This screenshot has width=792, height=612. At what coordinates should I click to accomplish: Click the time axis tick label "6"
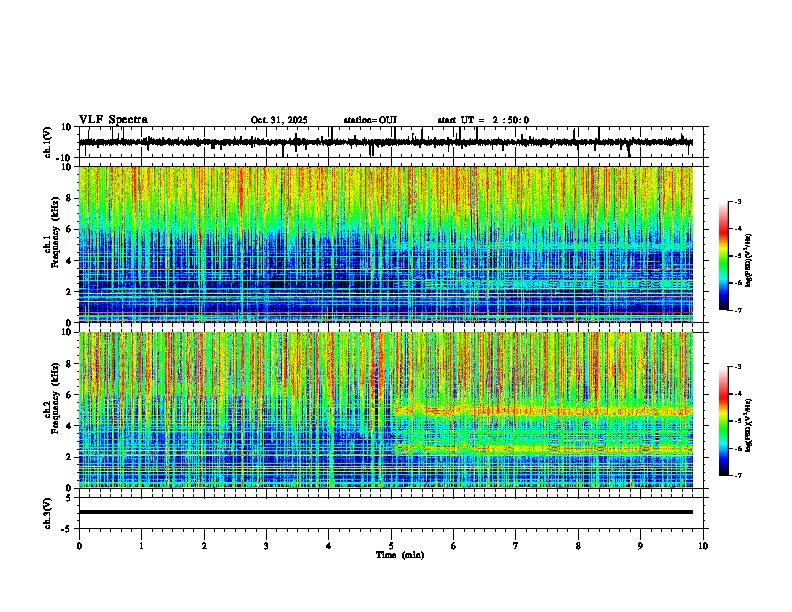pos(454,546)
